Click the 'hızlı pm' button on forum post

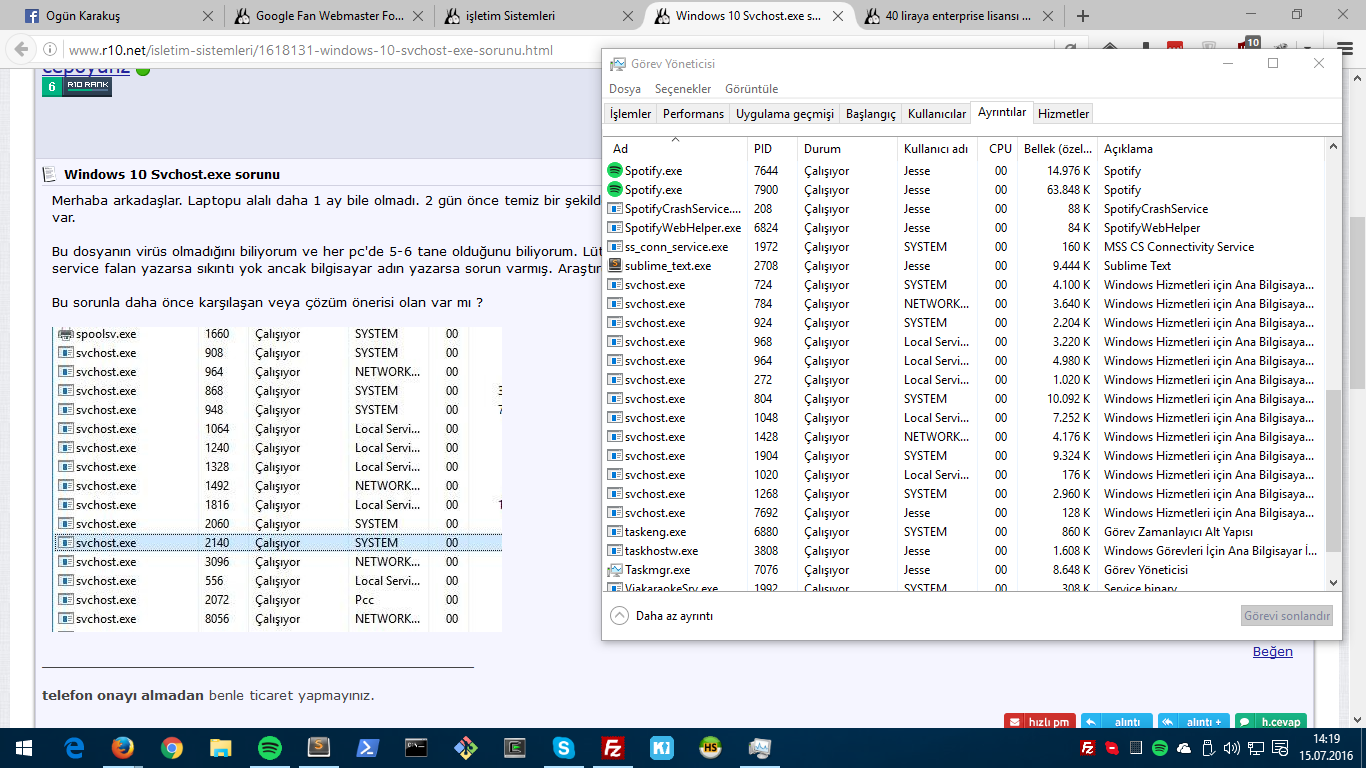click(1039, 722)
